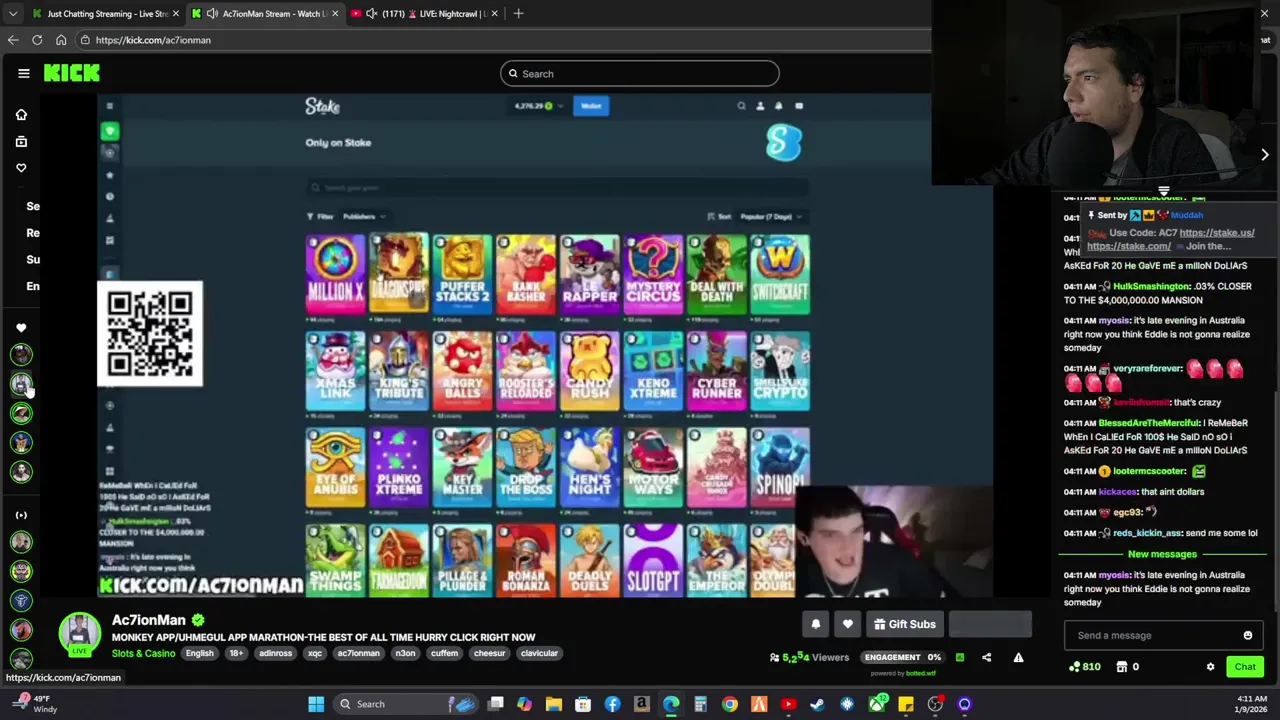Toggle follow heart for Ac7ionMan

coord(847,624)
